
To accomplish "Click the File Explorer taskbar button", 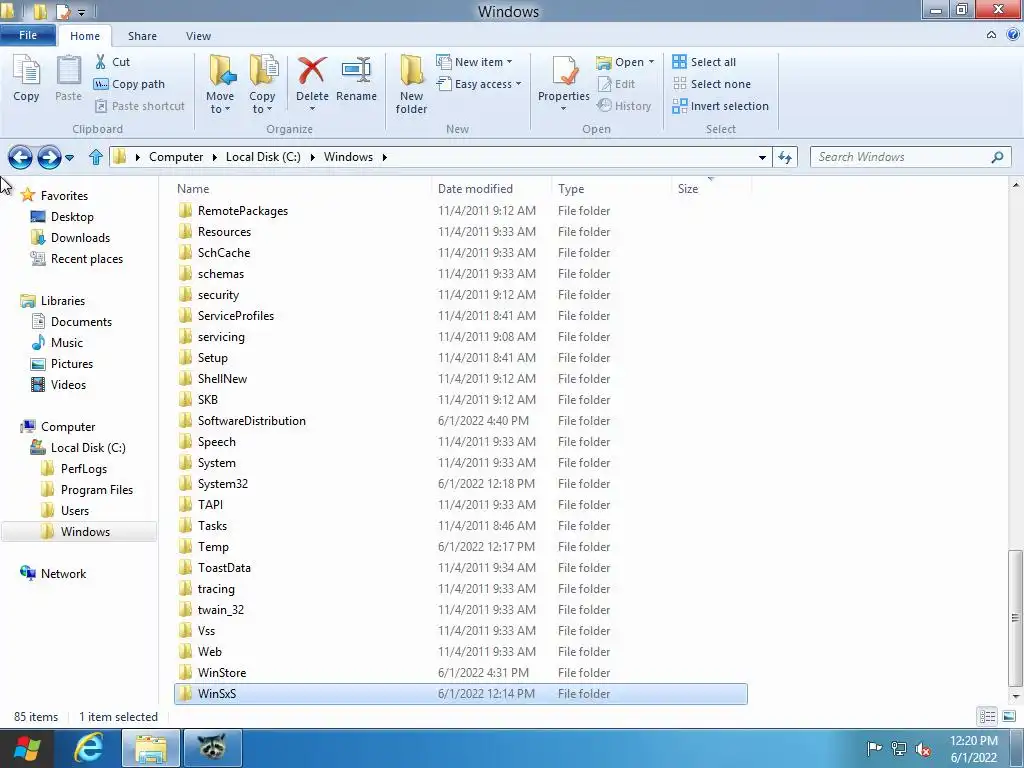I will tap(152, 748).
